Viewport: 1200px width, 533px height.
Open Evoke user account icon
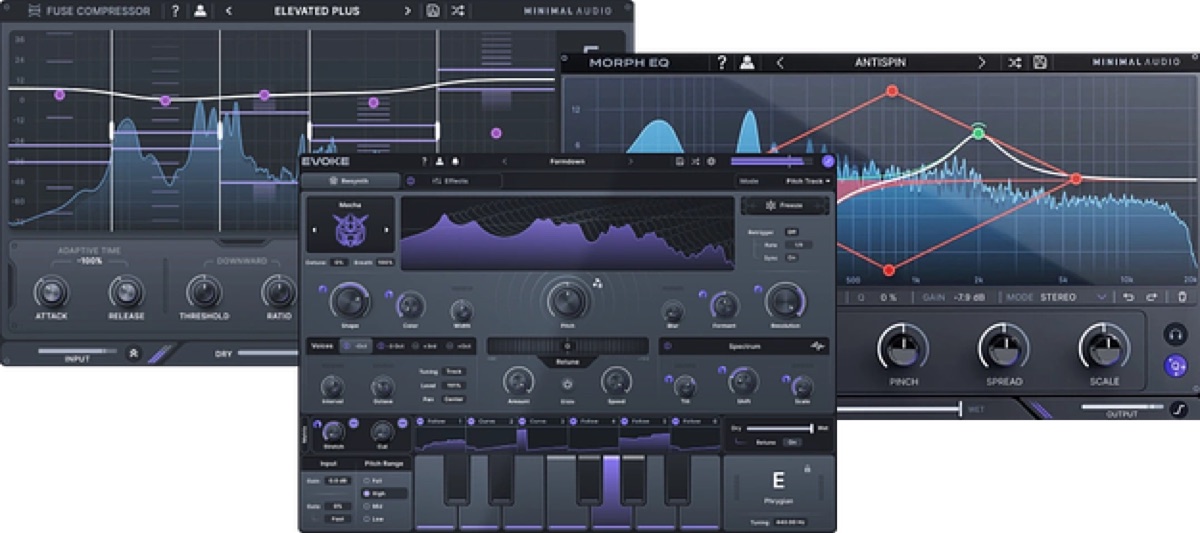[440, 161]
